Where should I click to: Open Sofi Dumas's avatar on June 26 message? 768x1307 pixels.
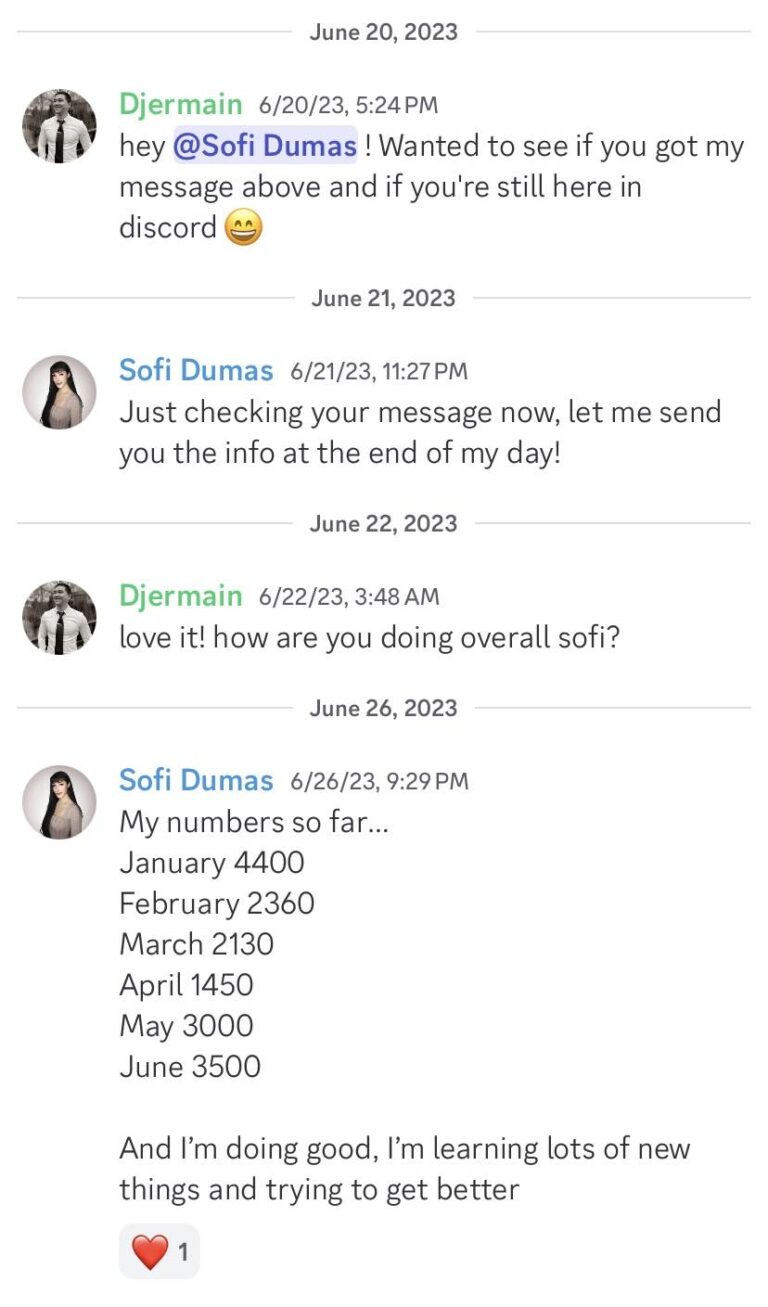click(x=60, y=802)
